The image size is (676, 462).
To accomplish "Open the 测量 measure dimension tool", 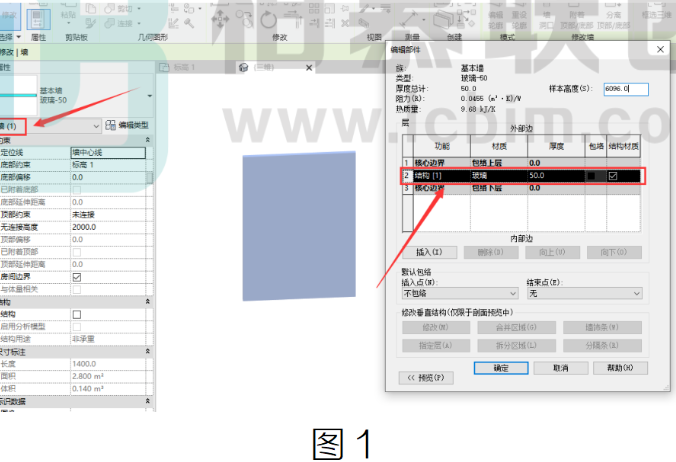I will coord(410,19).
